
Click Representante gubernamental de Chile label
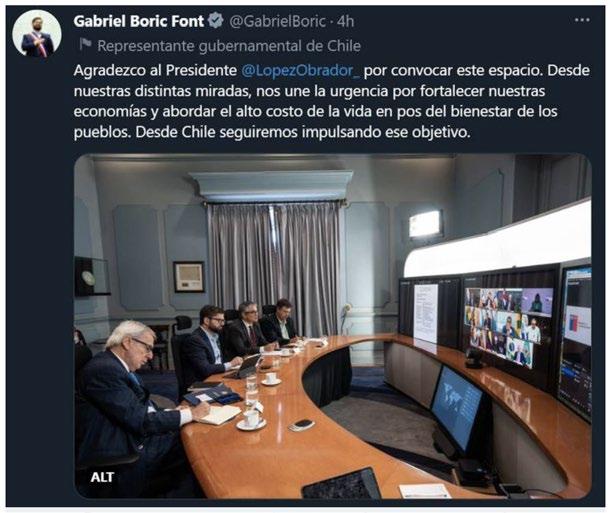229,46
